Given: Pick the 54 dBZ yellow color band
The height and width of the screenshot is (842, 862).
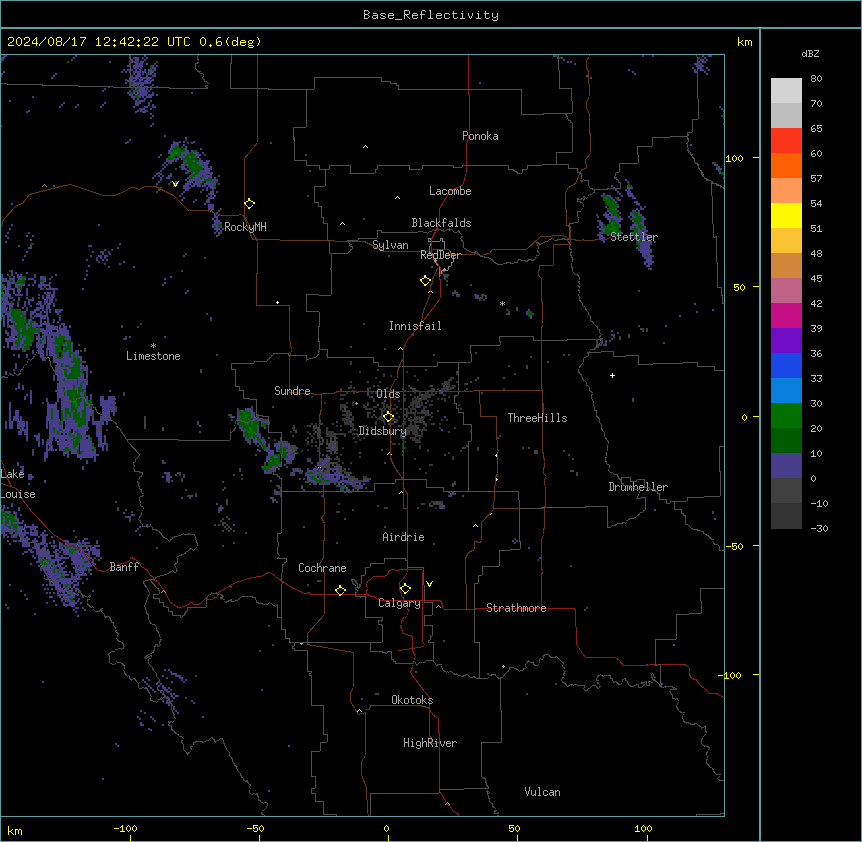Looking at the screenshot, I should point(786,215).
